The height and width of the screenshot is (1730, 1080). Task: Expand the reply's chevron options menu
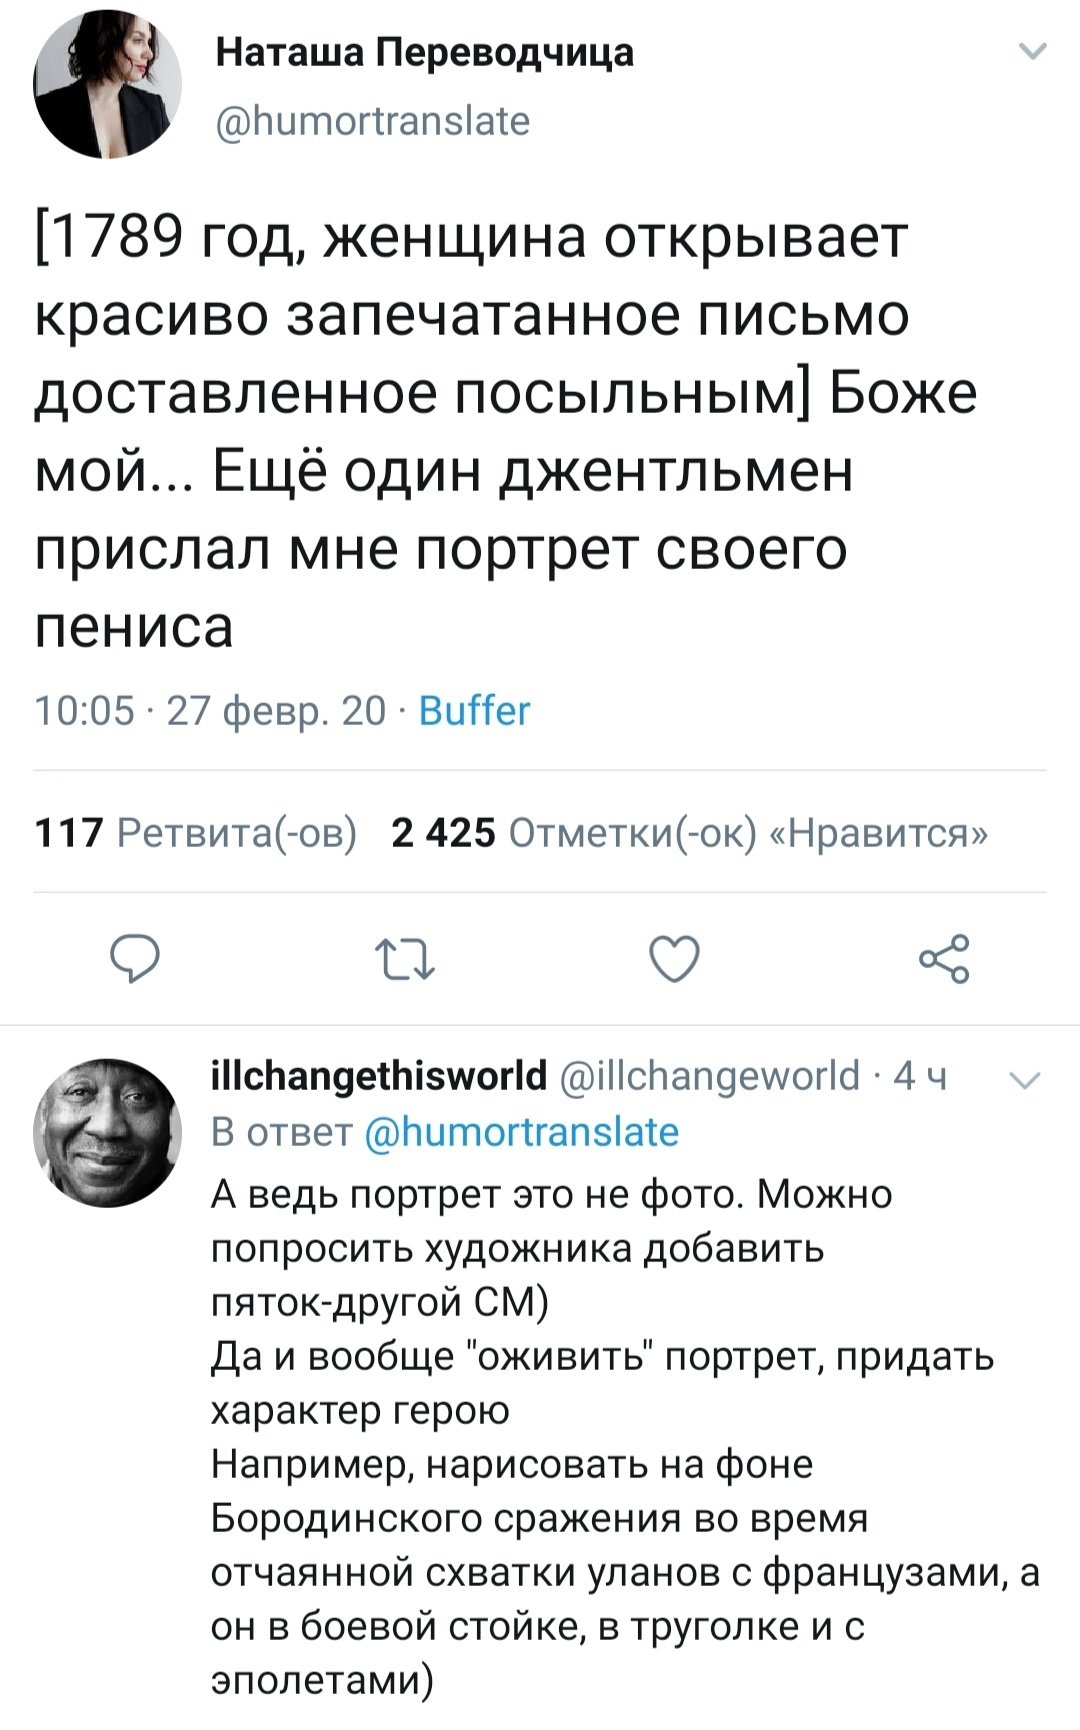(x=1026, y=1080)
